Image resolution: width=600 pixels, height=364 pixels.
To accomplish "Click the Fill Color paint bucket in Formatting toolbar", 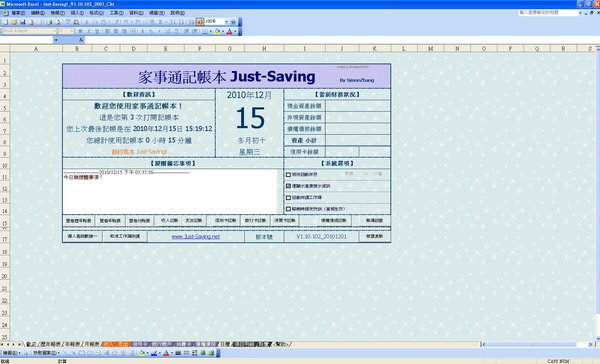I will pos(217,31).
